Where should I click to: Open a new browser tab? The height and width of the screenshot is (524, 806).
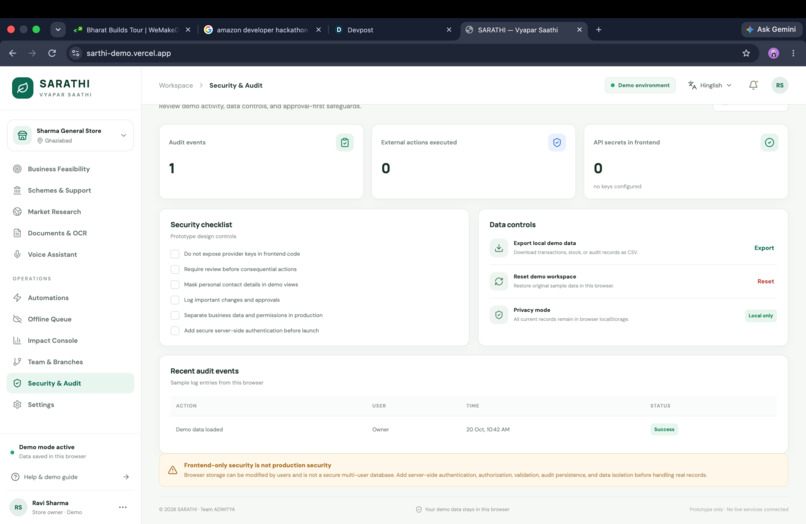point(598,30)
